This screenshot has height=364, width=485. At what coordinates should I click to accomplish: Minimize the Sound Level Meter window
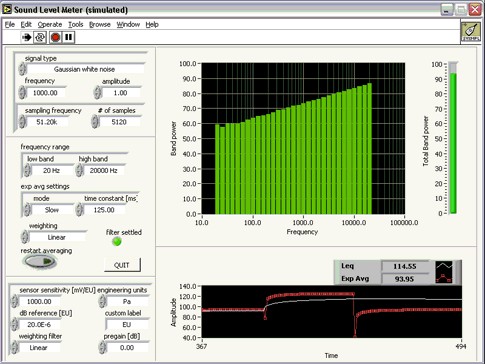447,10
